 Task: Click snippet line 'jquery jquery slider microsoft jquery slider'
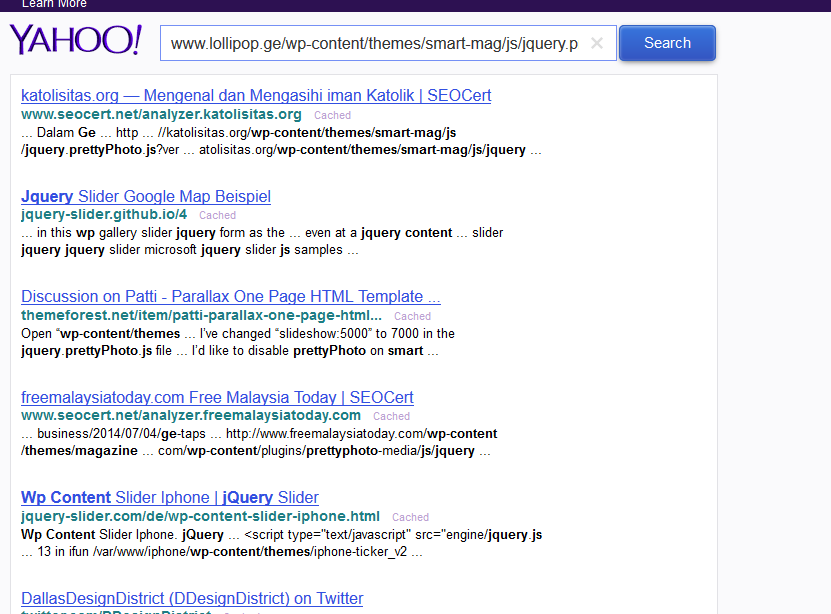(190, 250)
